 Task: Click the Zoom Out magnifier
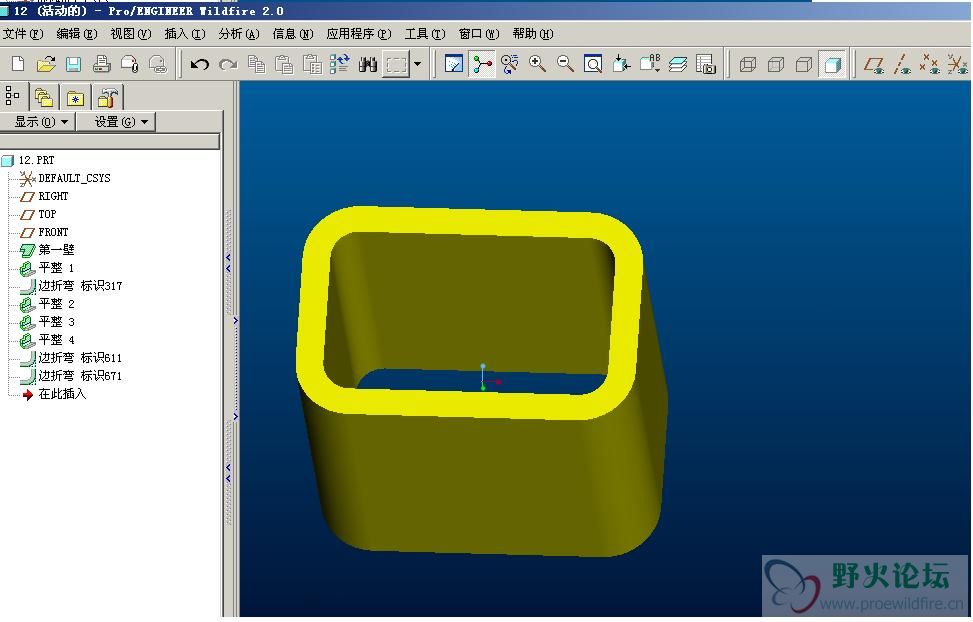[x=565, y=64]
